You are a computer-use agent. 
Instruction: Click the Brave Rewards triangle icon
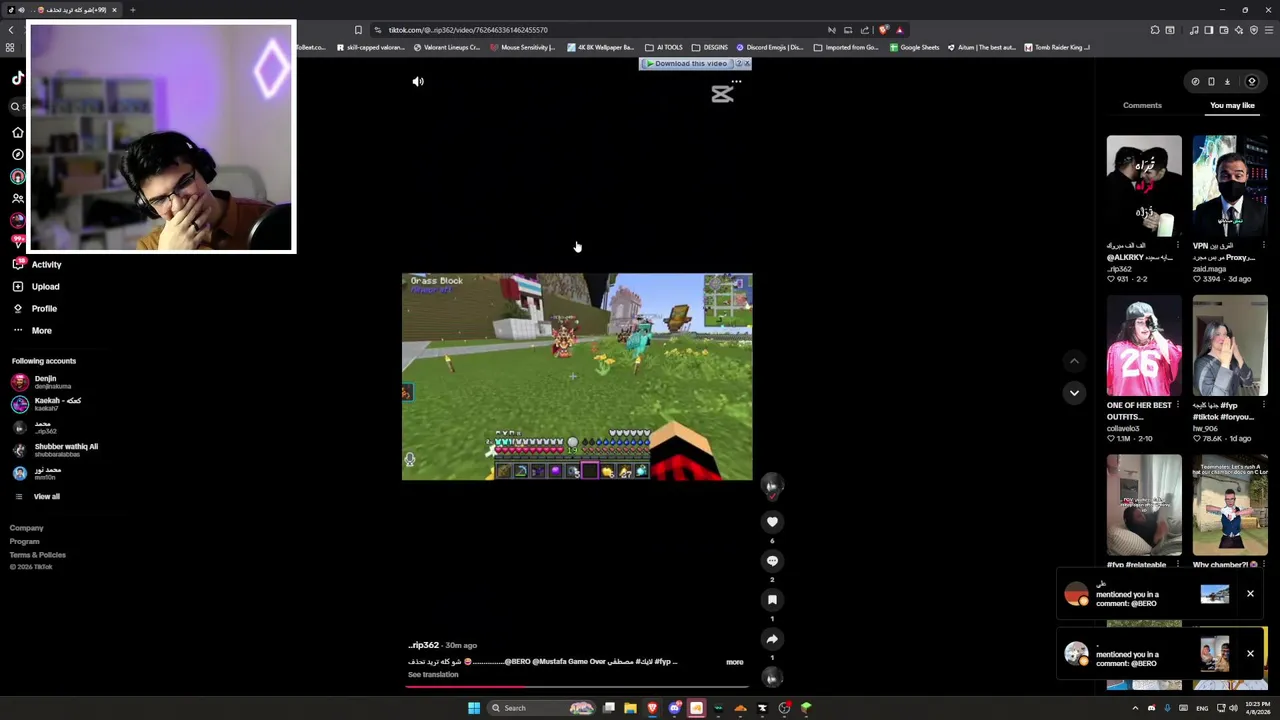pos(899,30)
